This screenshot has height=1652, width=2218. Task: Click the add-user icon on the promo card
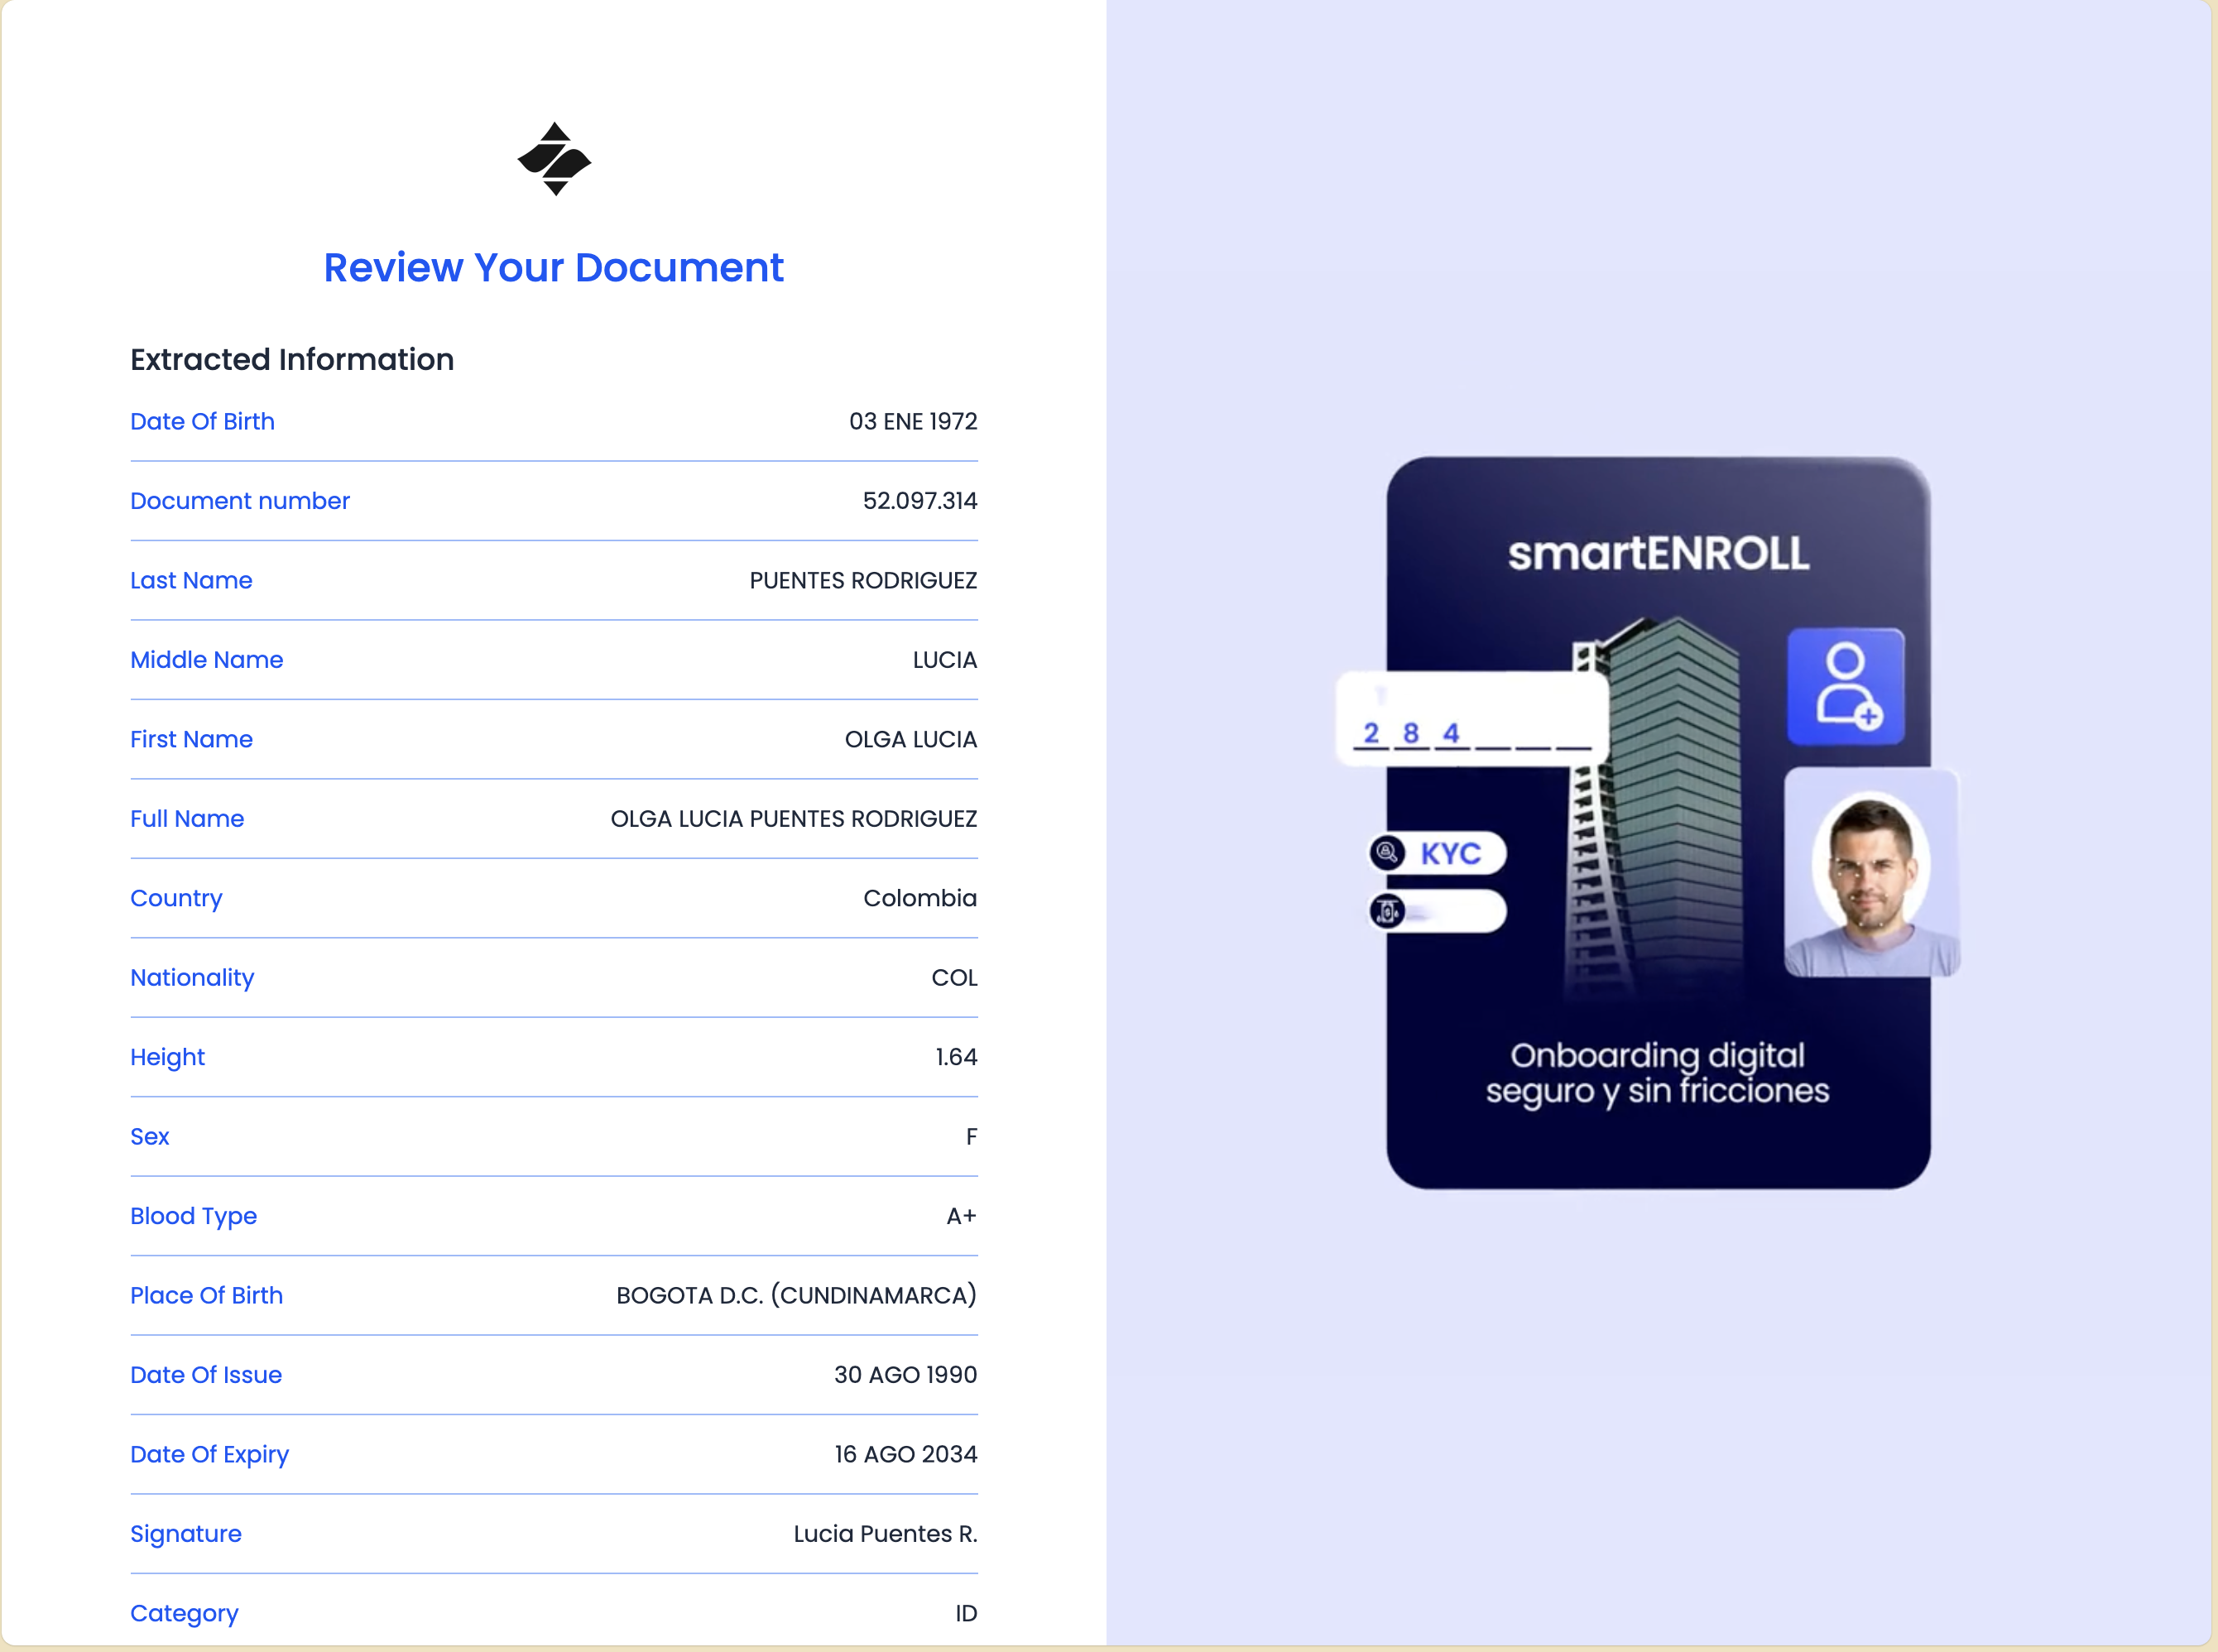(1845, 687)
